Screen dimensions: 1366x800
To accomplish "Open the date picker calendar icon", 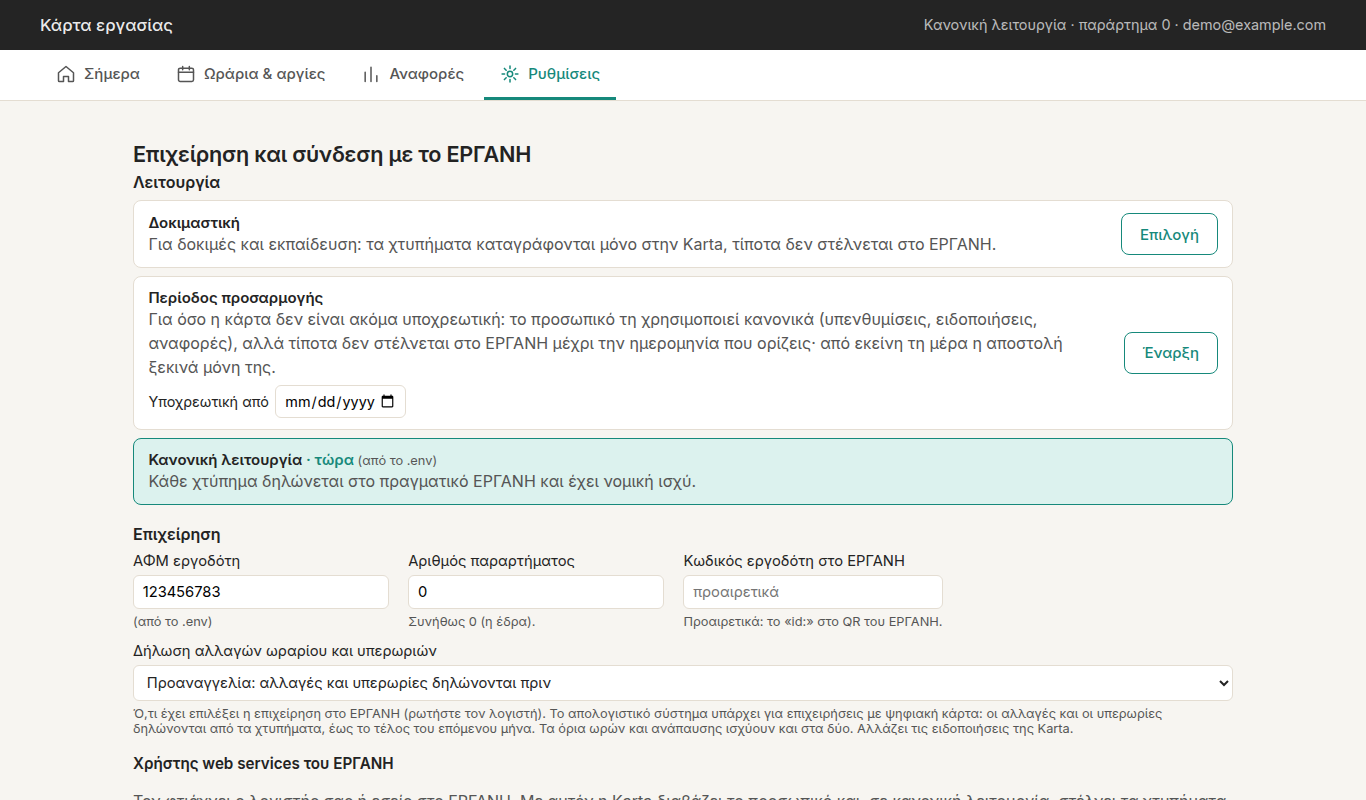I will point(388,402).
